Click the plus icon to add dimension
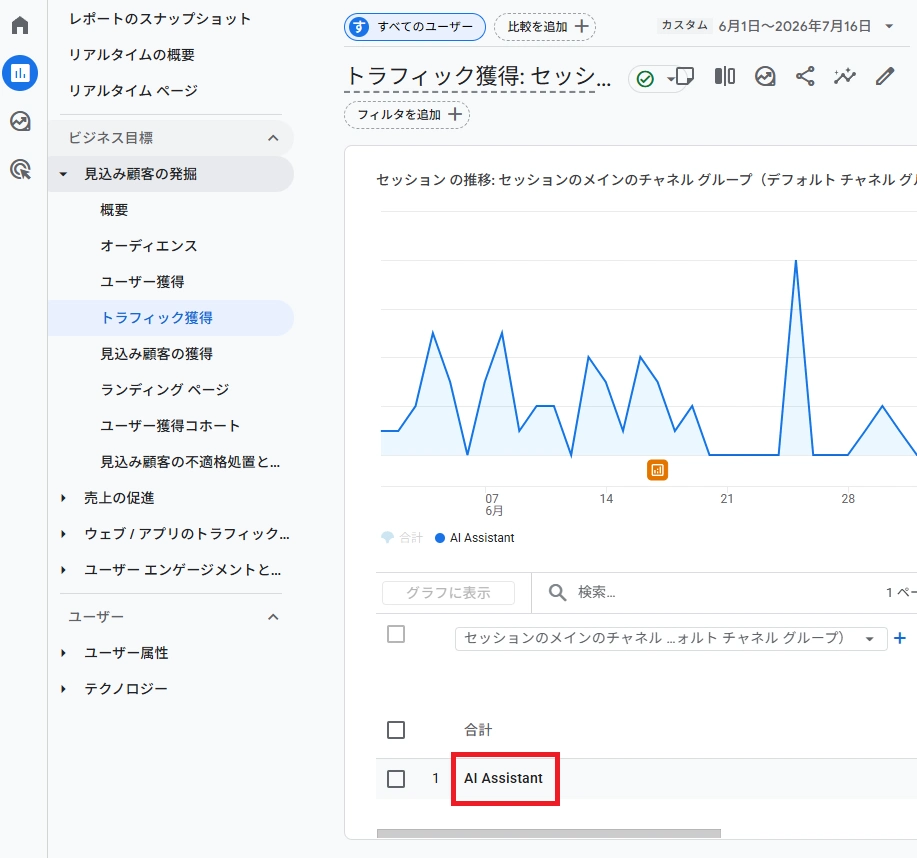 click(x=900, y=638)
